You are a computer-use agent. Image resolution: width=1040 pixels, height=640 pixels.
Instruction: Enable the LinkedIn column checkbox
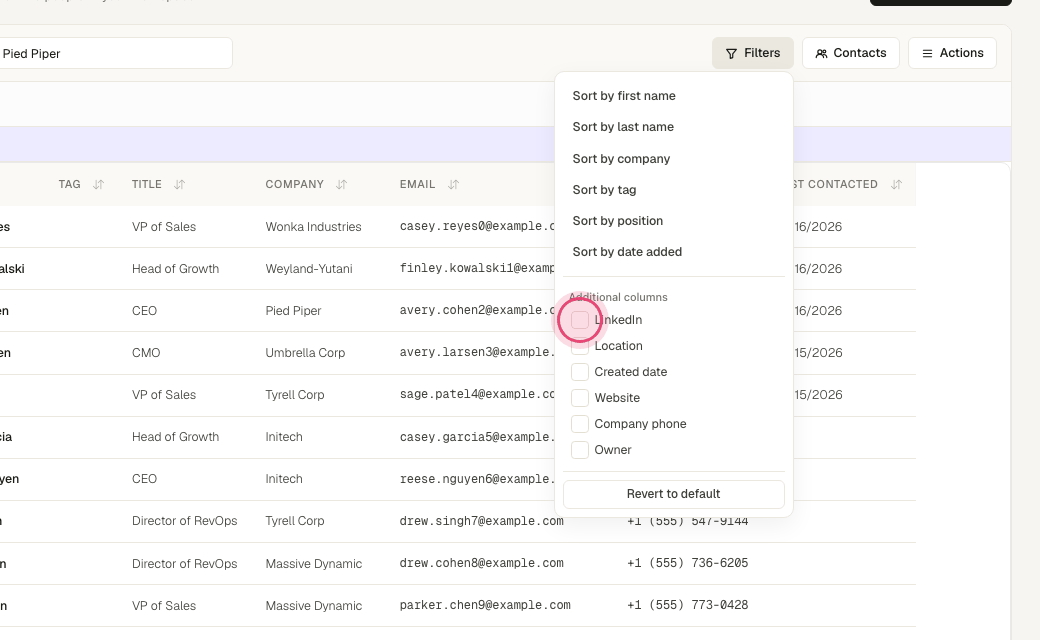click(580, 320)
